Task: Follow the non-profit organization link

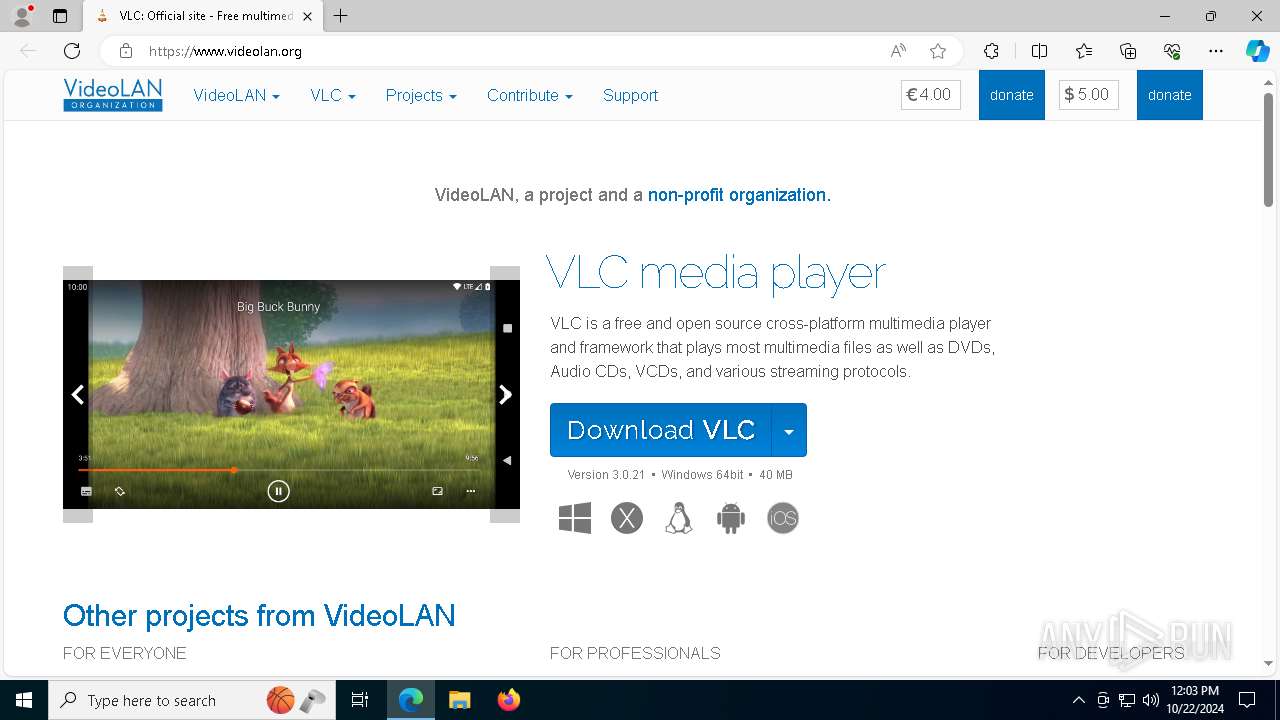Action: [739, 195]
